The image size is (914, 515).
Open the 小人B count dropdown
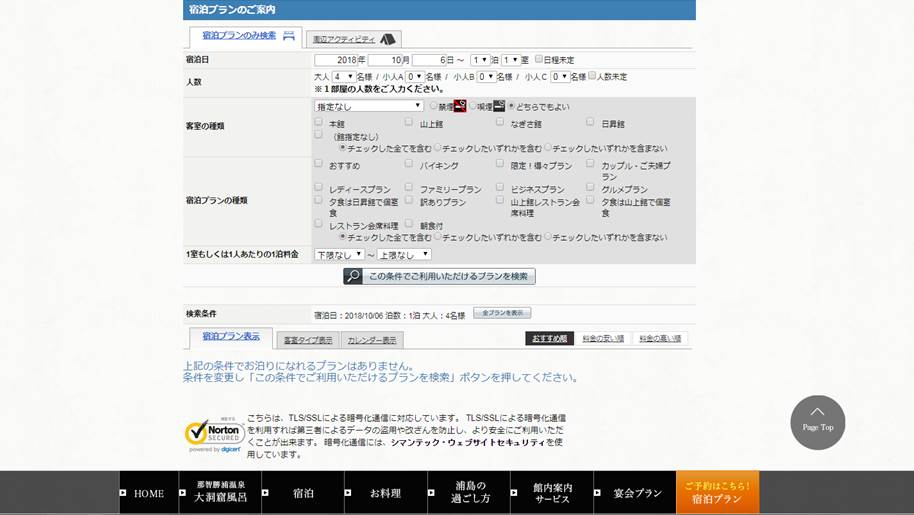tap(486, 76)
